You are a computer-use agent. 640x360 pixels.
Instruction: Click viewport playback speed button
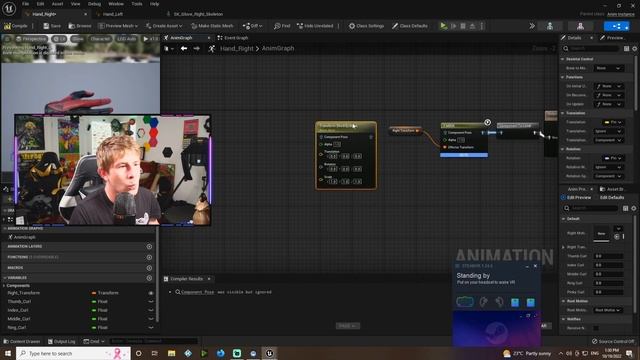coord(150,39)
